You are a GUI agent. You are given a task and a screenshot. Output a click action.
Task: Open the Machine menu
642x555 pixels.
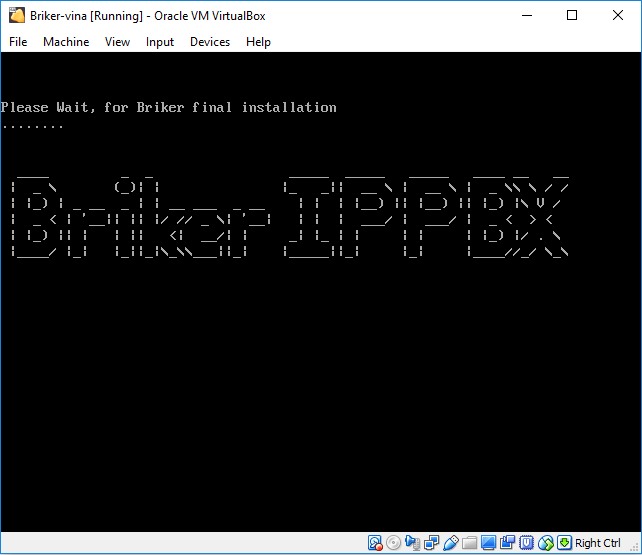(x=66, y=42)
